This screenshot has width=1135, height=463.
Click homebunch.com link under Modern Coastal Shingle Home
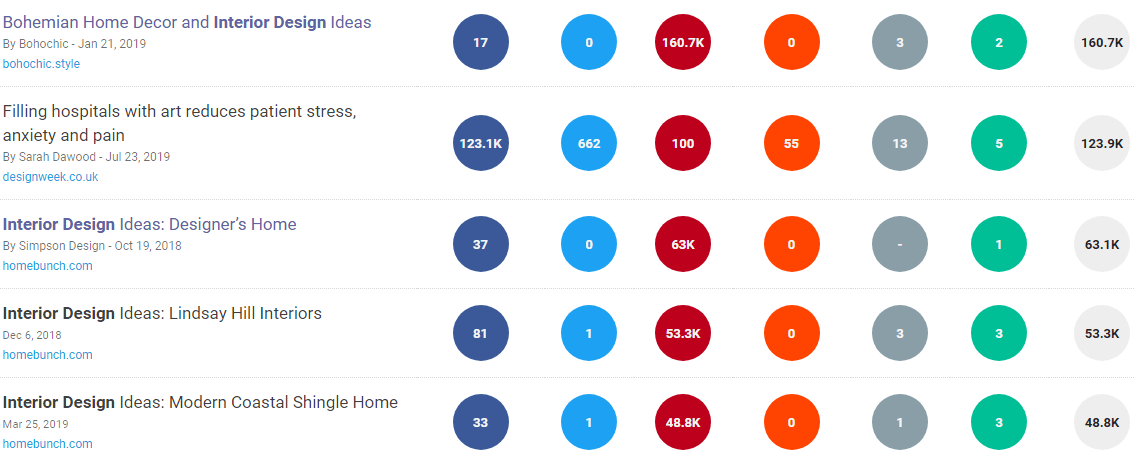coord(47,444)
